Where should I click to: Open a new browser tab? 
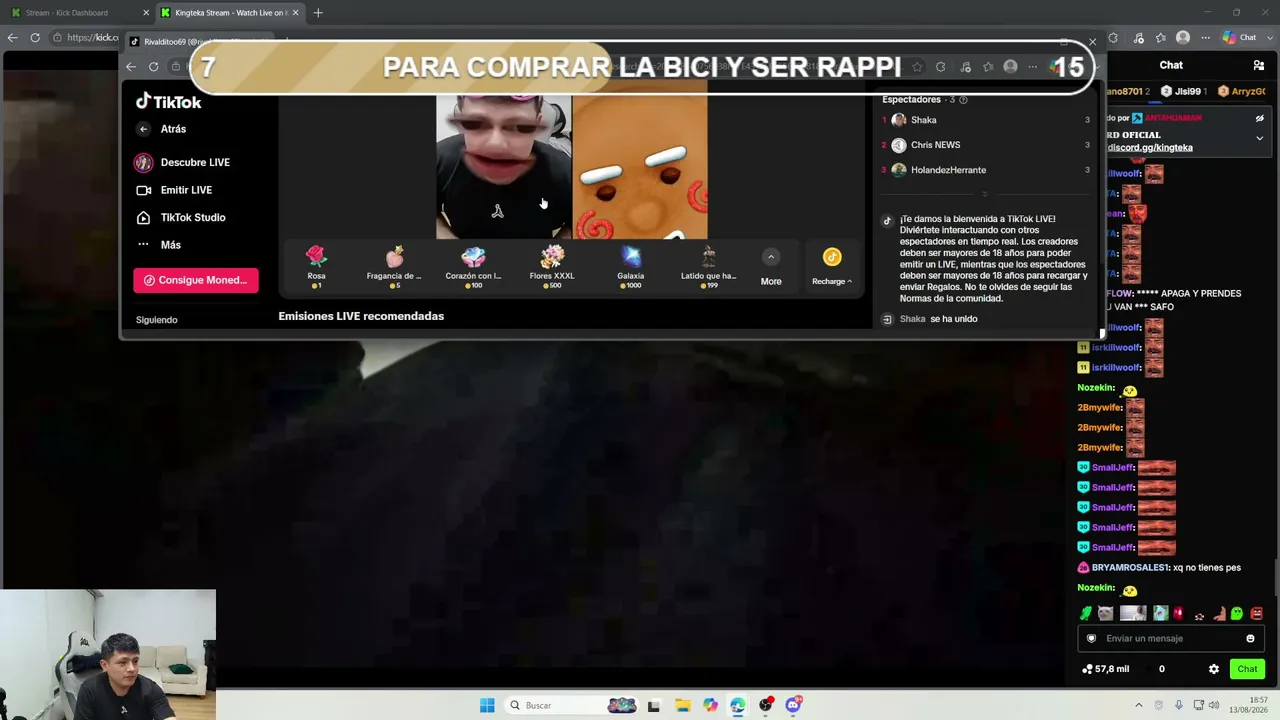pyautogui.click(x=318, y=13)
